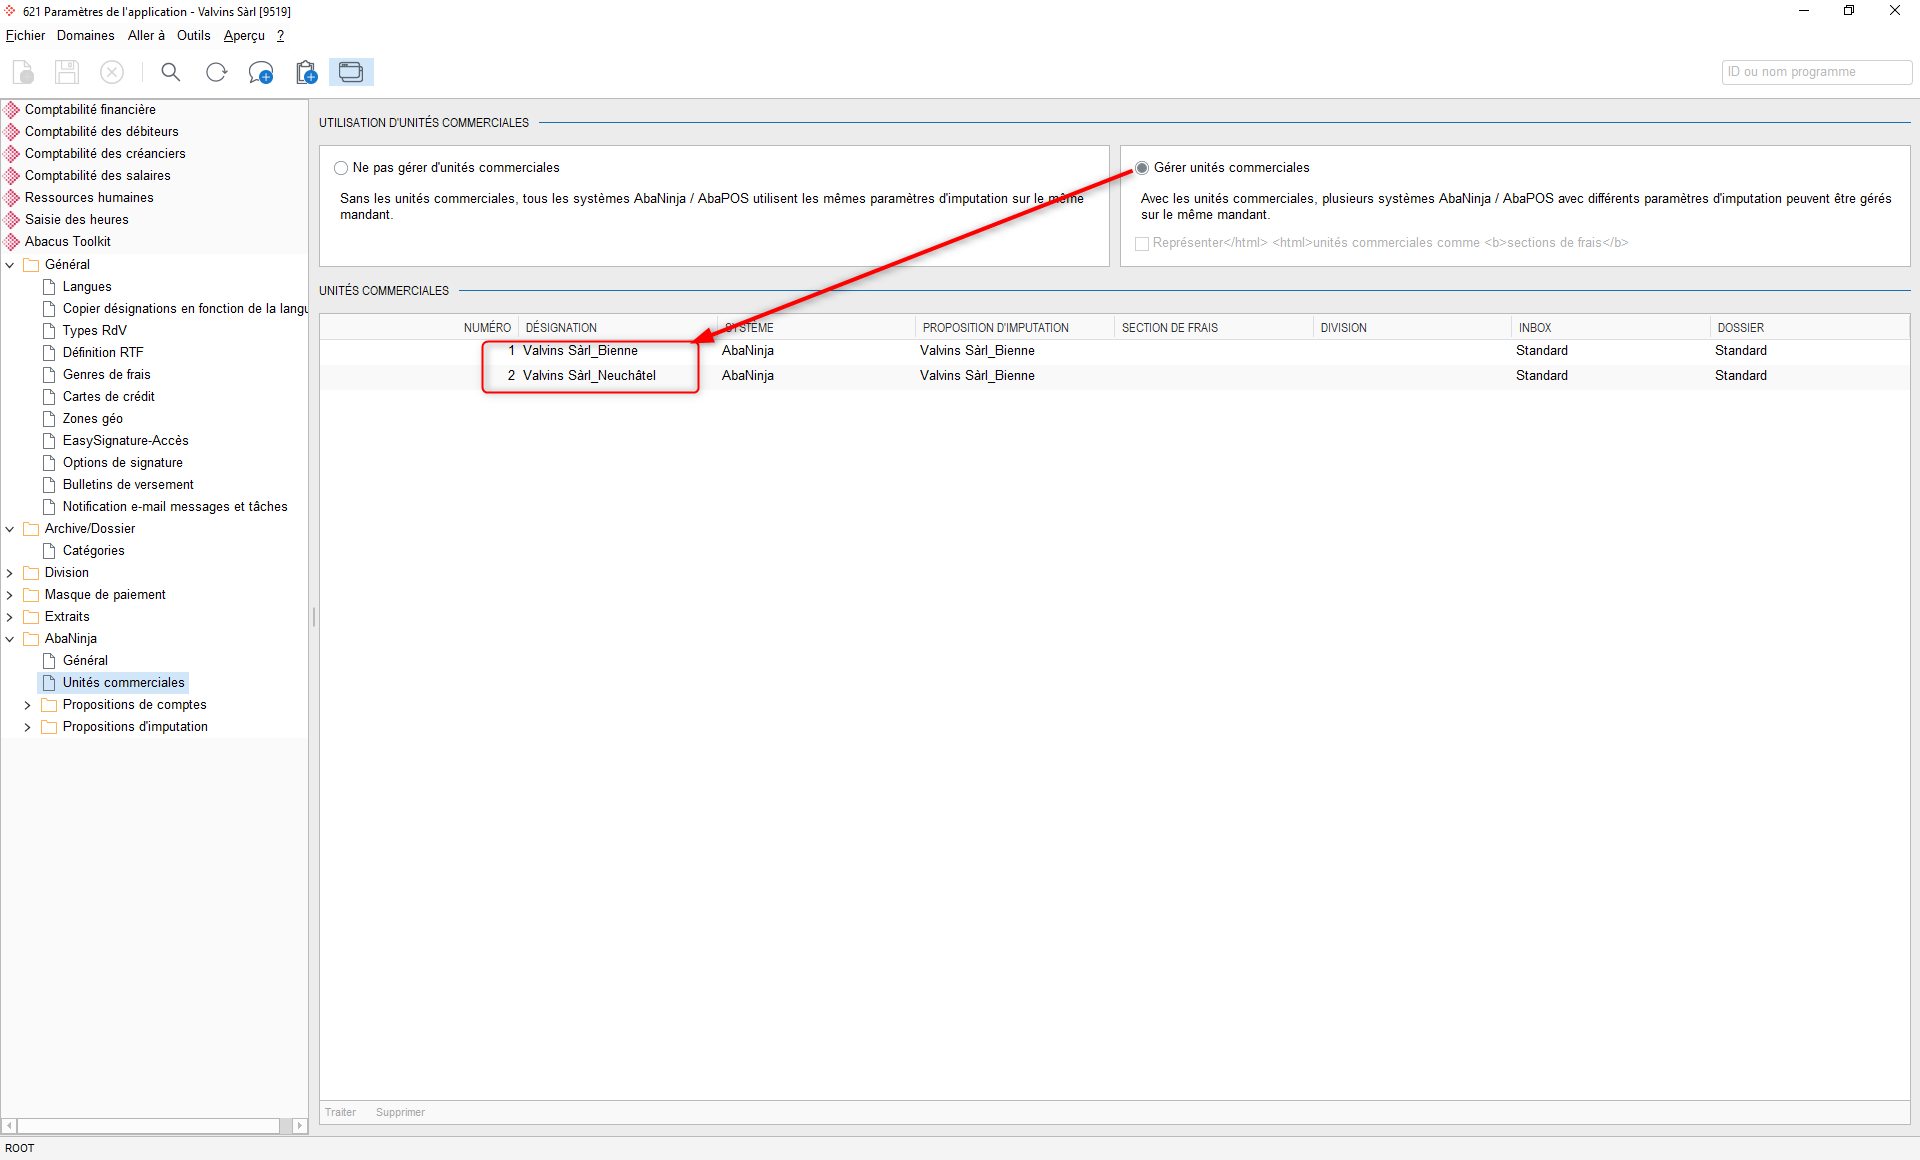The width and height of the screenshot is (1920, 1160).
Task: Click the clipboard plus toolbar icon
Action: (306, 72)
